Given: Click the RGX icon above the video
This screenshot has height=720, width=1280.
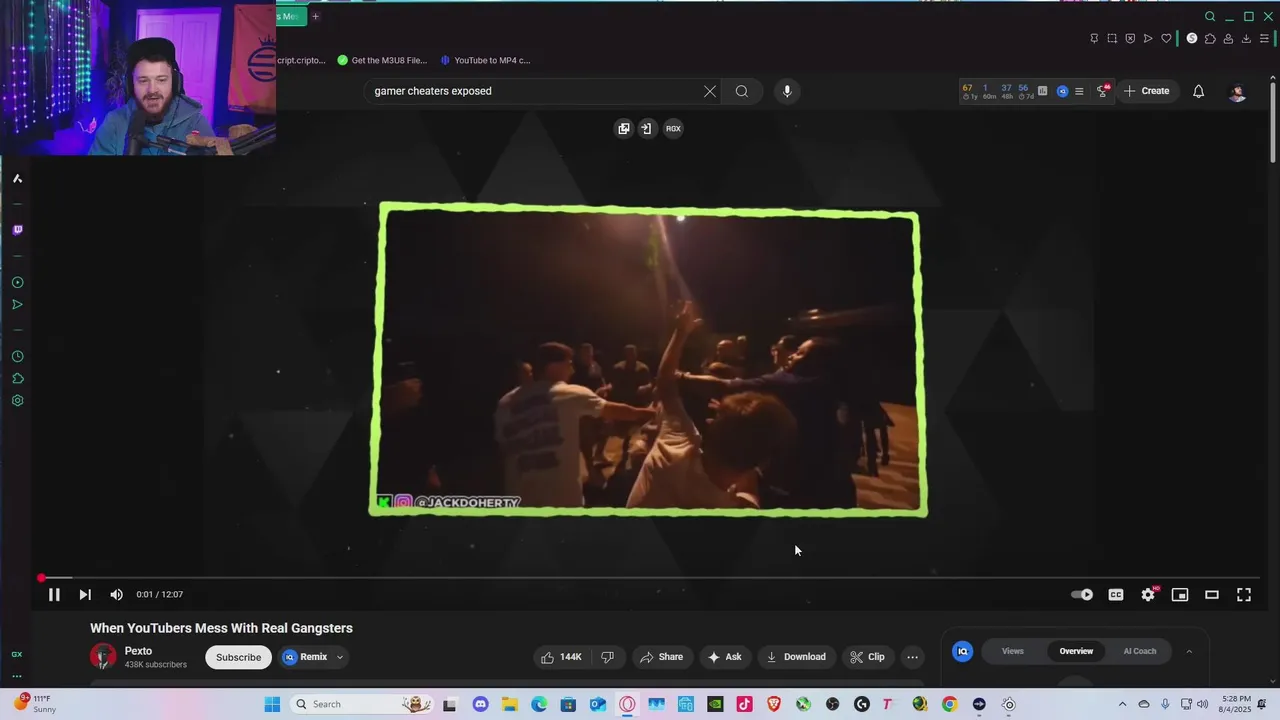Looking at the screenshot, I should point(673,128).
